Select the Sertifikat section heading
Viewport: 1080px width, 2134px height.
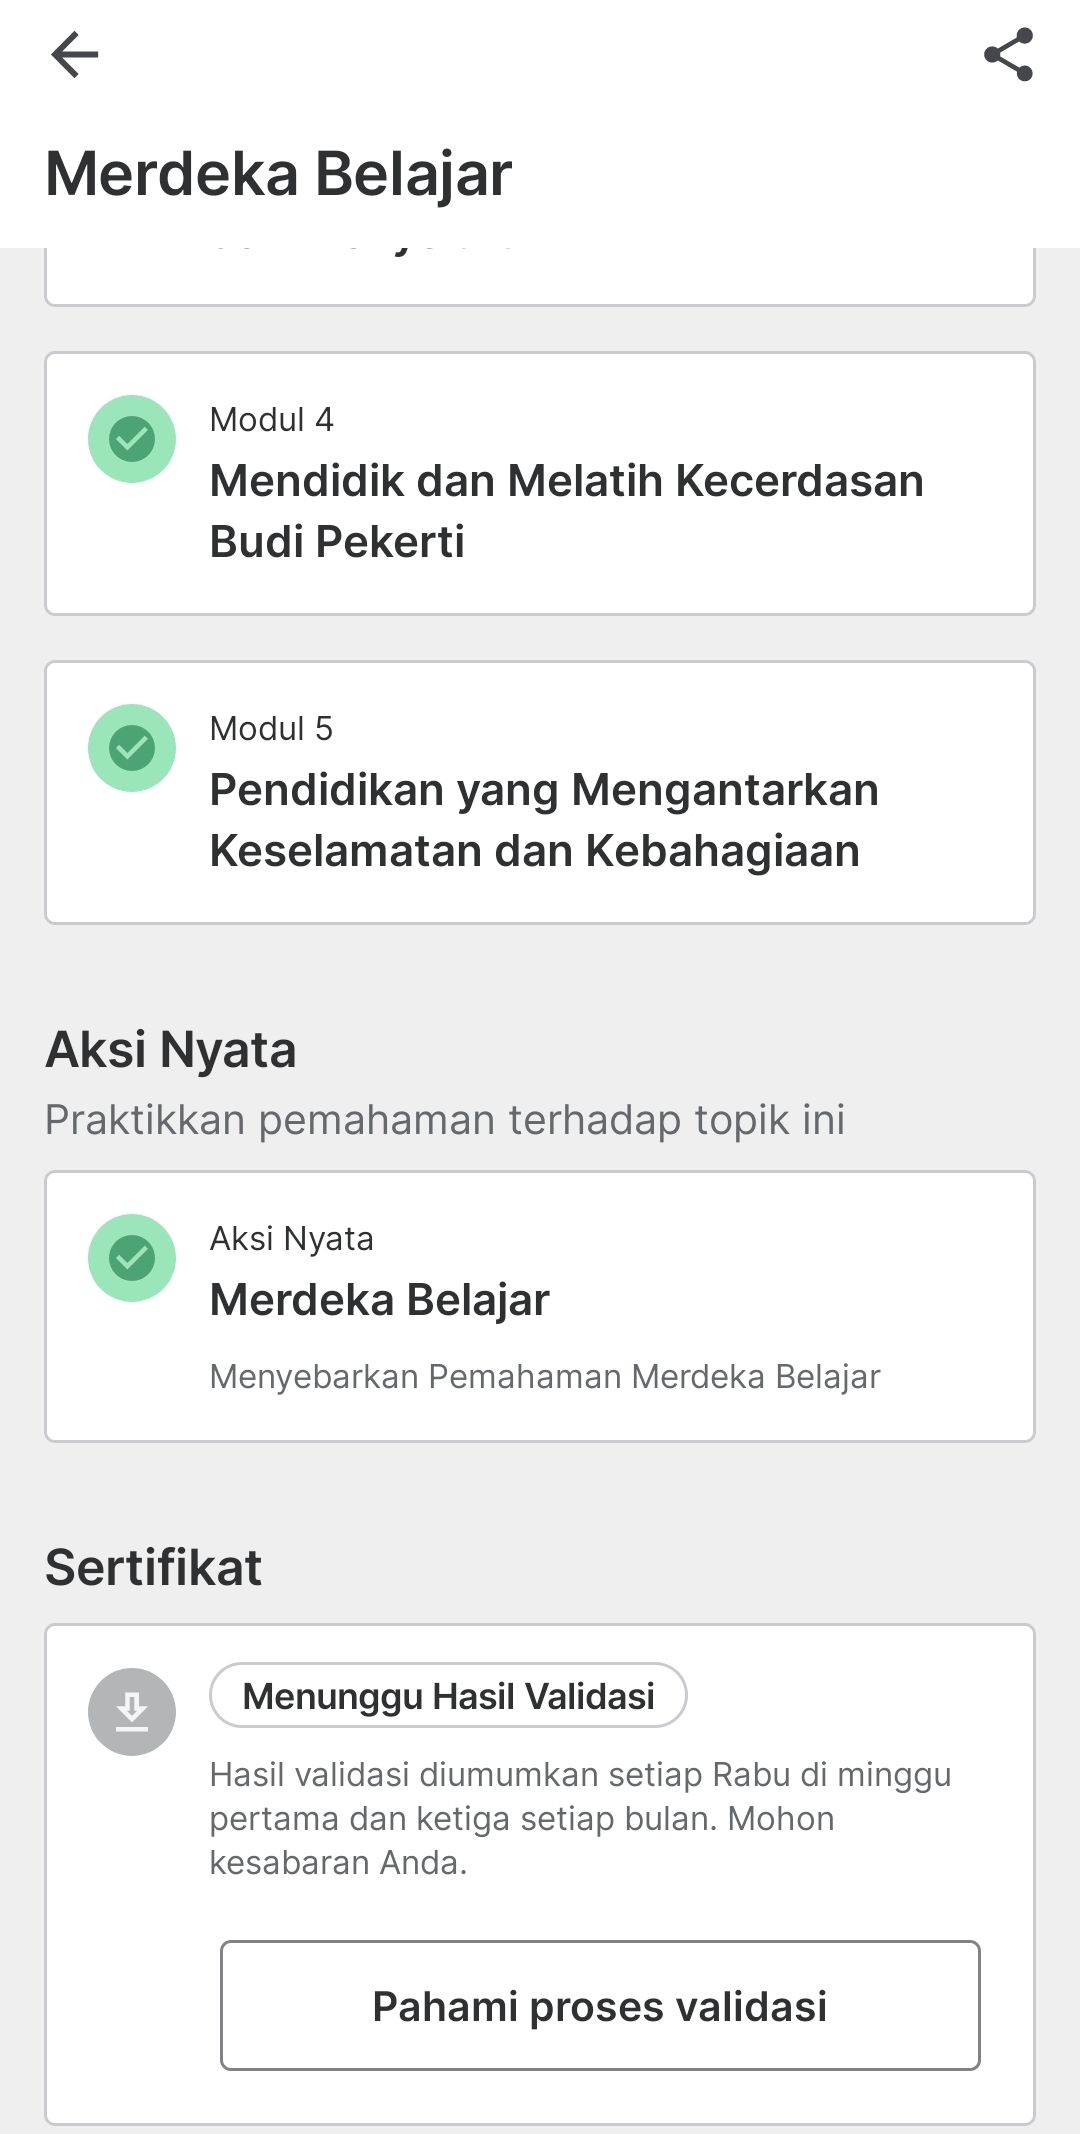153,1567
